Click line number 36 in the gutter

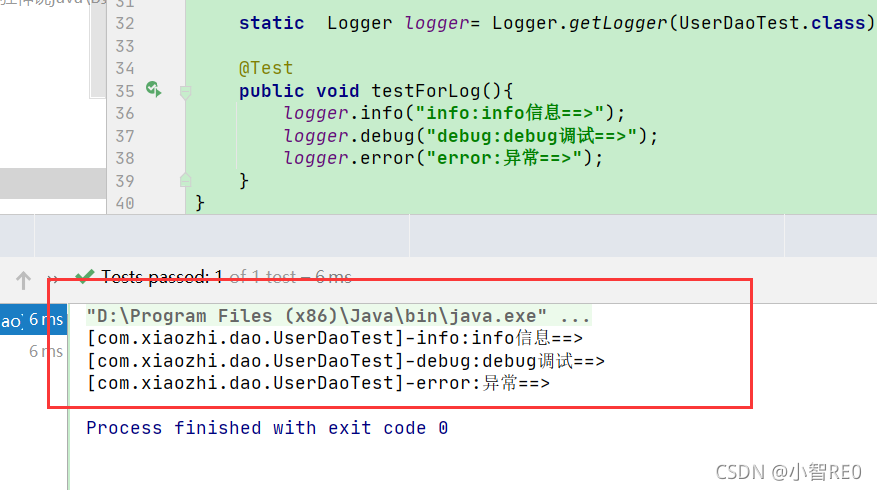coord(125,114)
